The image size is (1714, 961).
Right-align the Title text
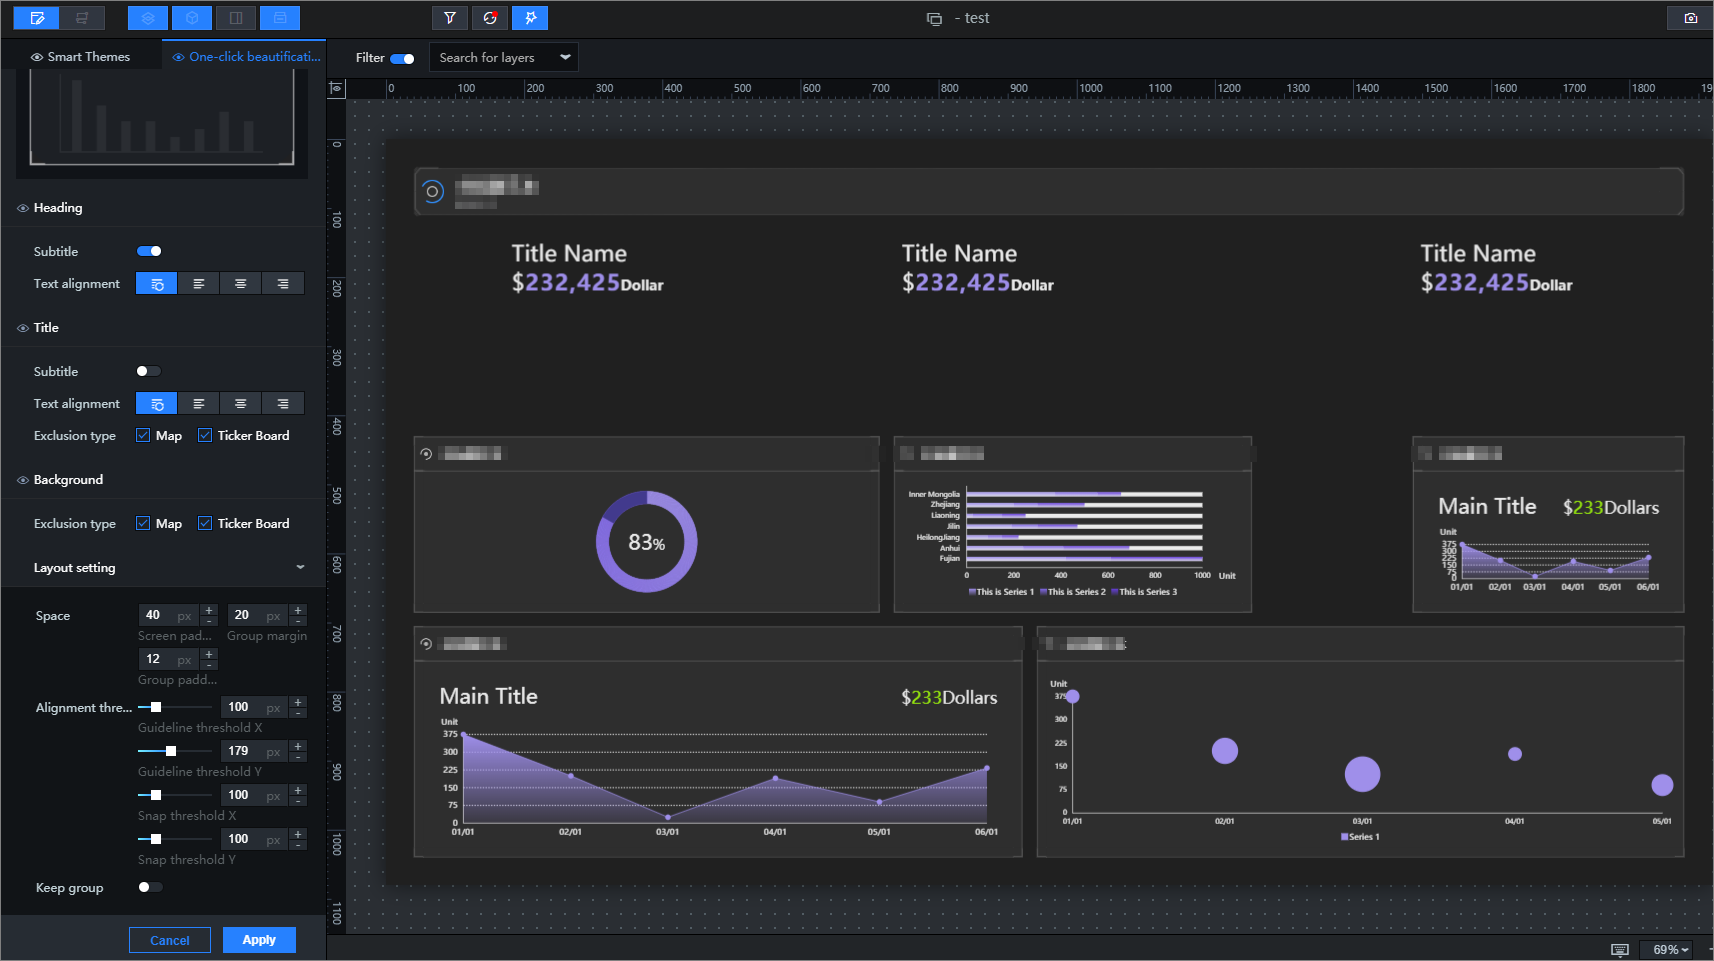(283, 404)
